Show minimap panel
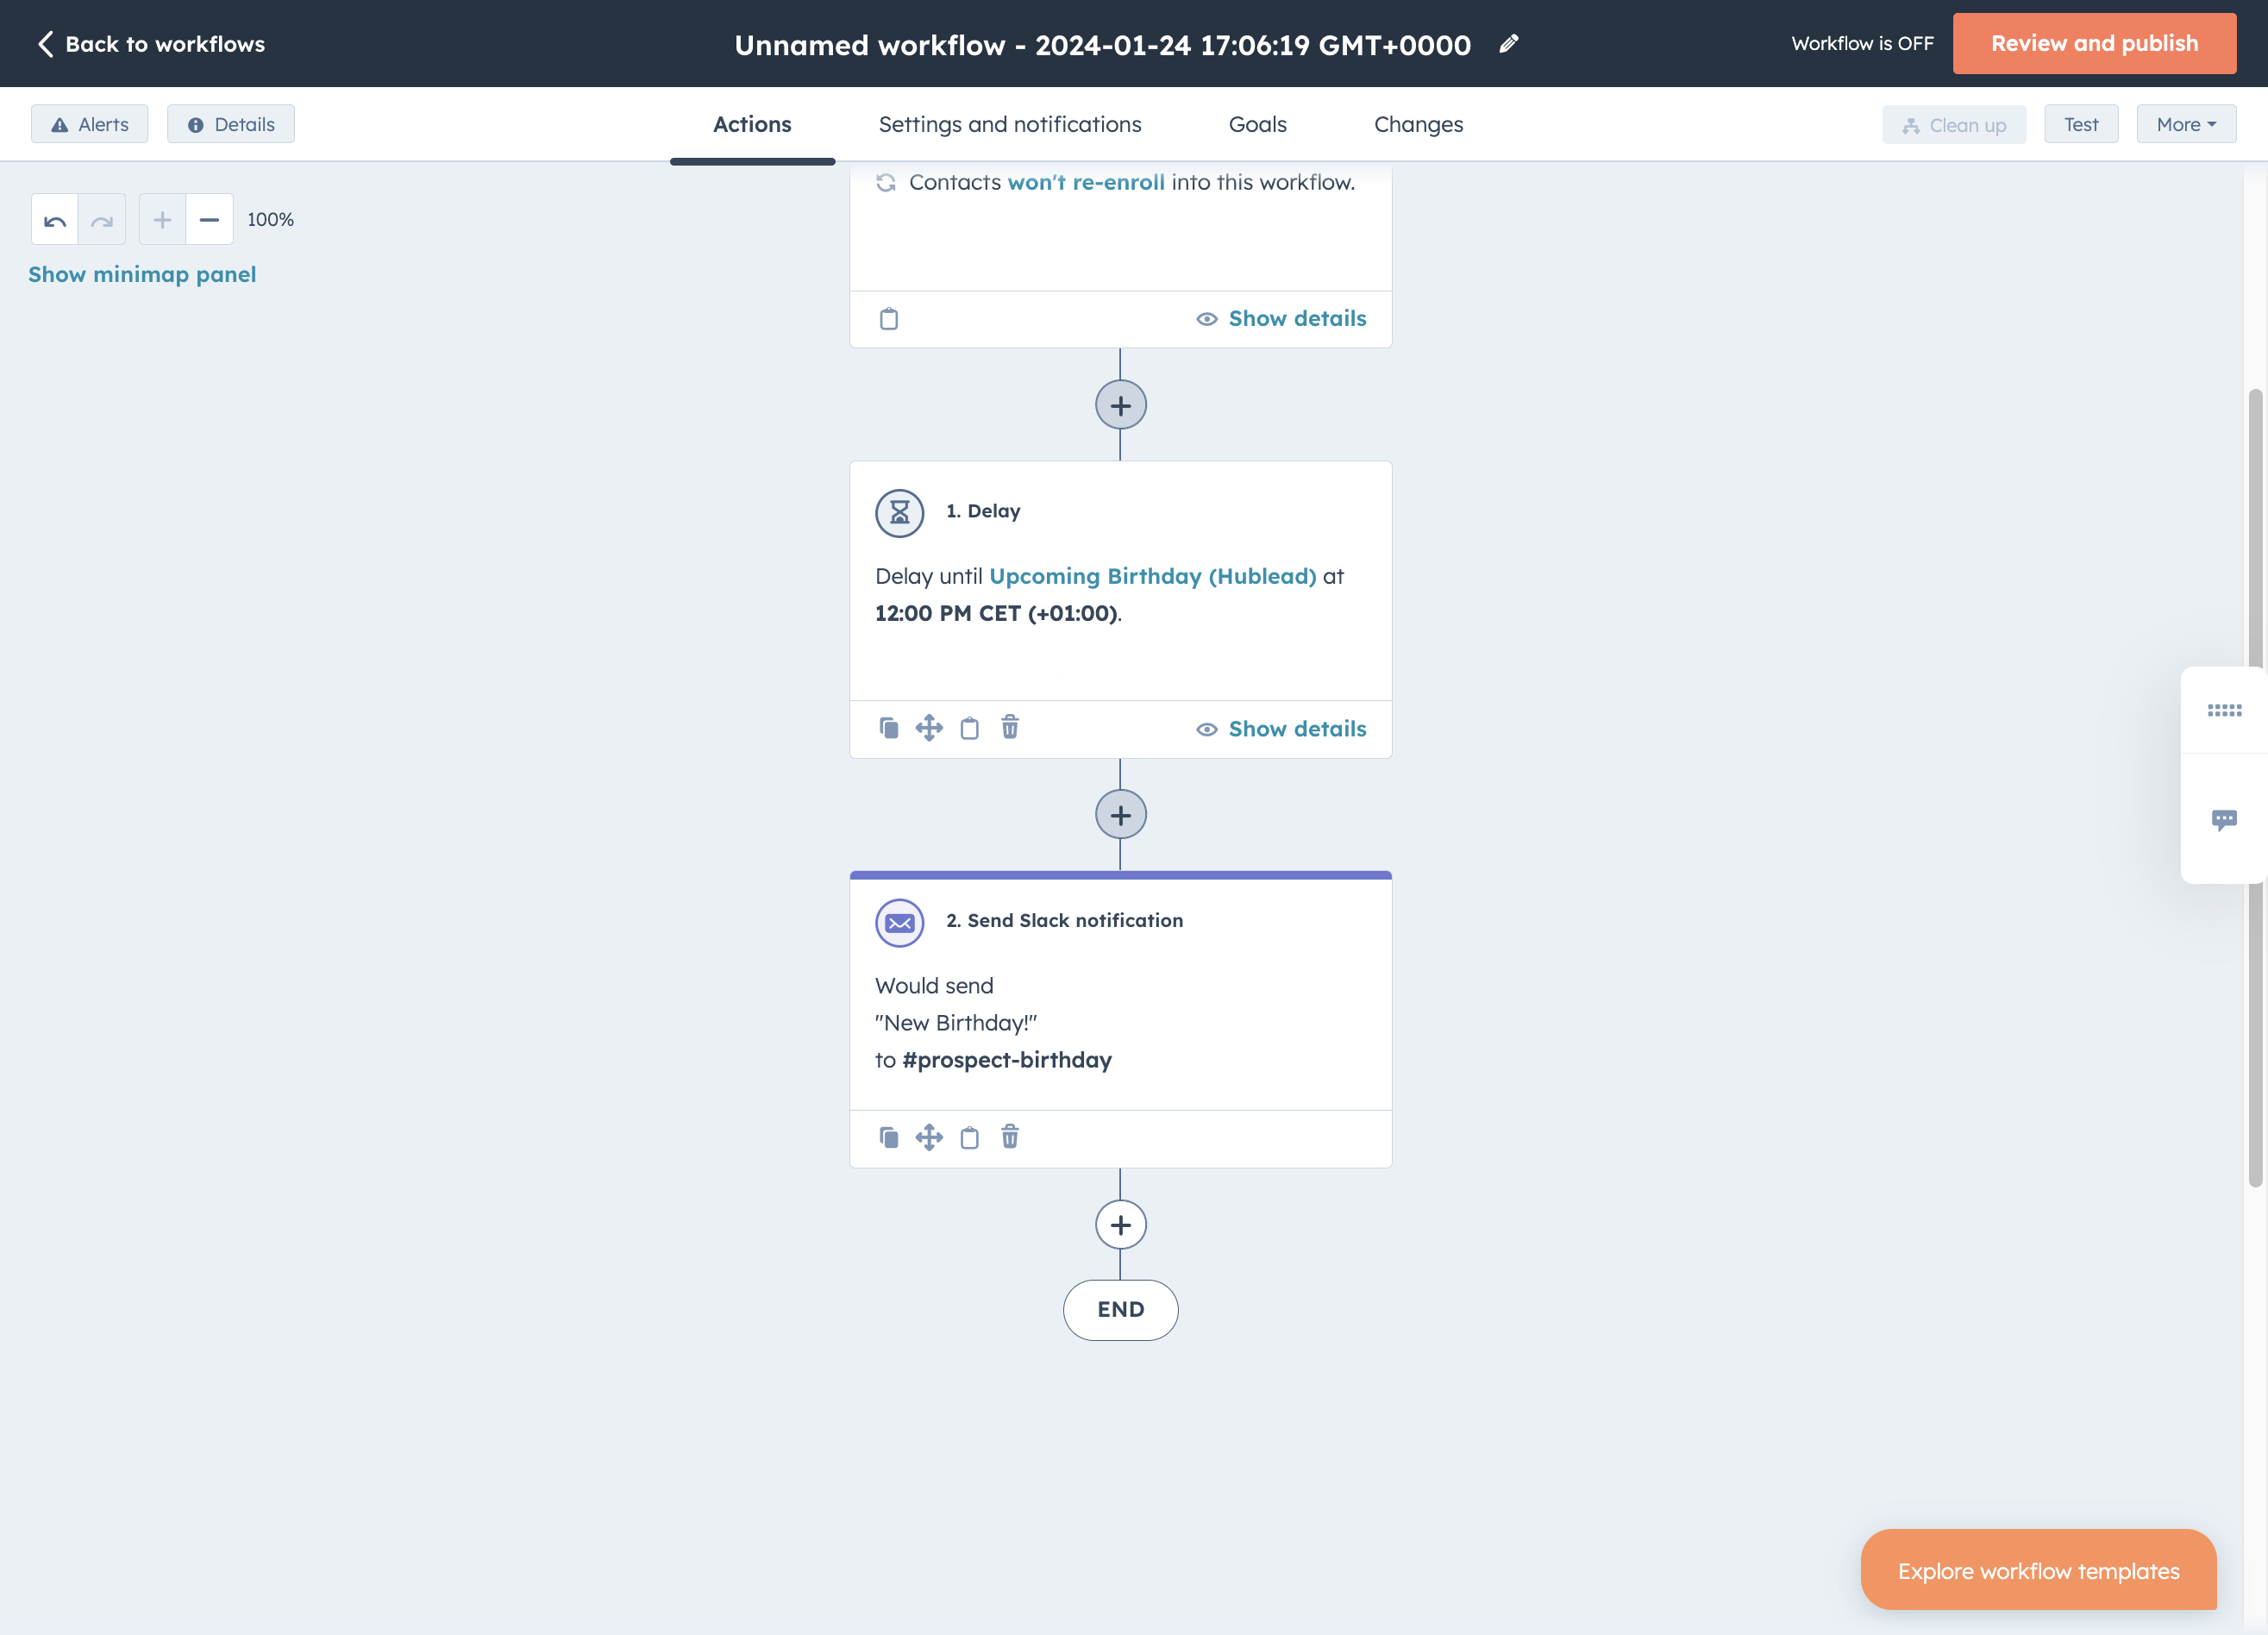The width and height of the screenshot is (2268, 1635). point(142,274)
